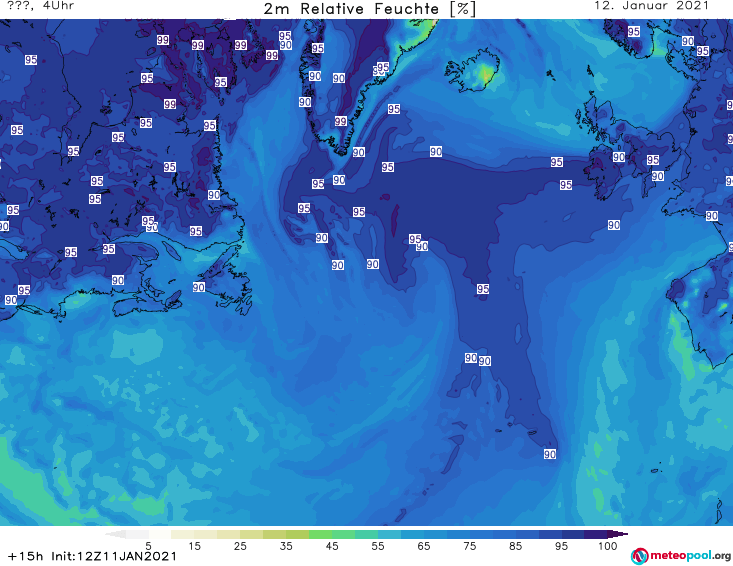Click the legend value '75'
Image resolution: width=733 pixels, height=566 pixels.
click(x=469, y=546)
